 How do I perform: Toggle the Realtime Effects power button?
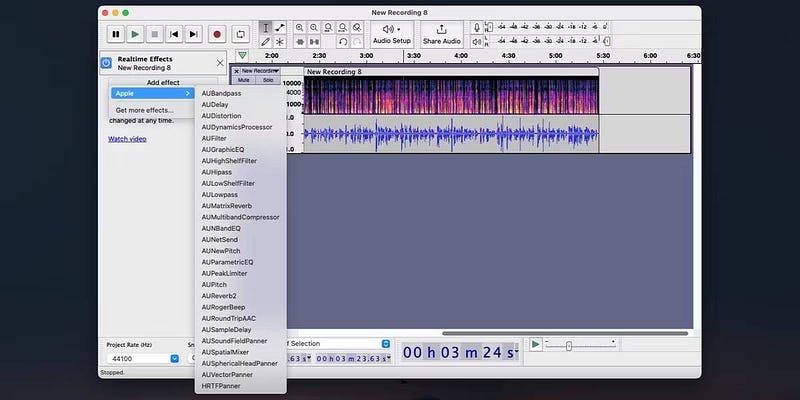(106, 63)
